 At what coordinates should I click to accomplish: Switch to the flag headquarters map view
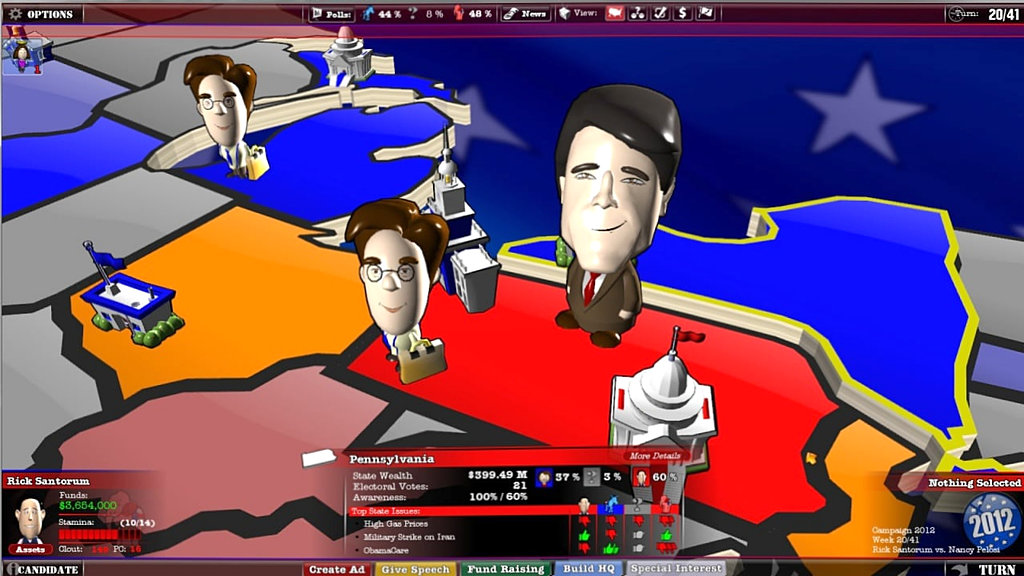point(705,13)
